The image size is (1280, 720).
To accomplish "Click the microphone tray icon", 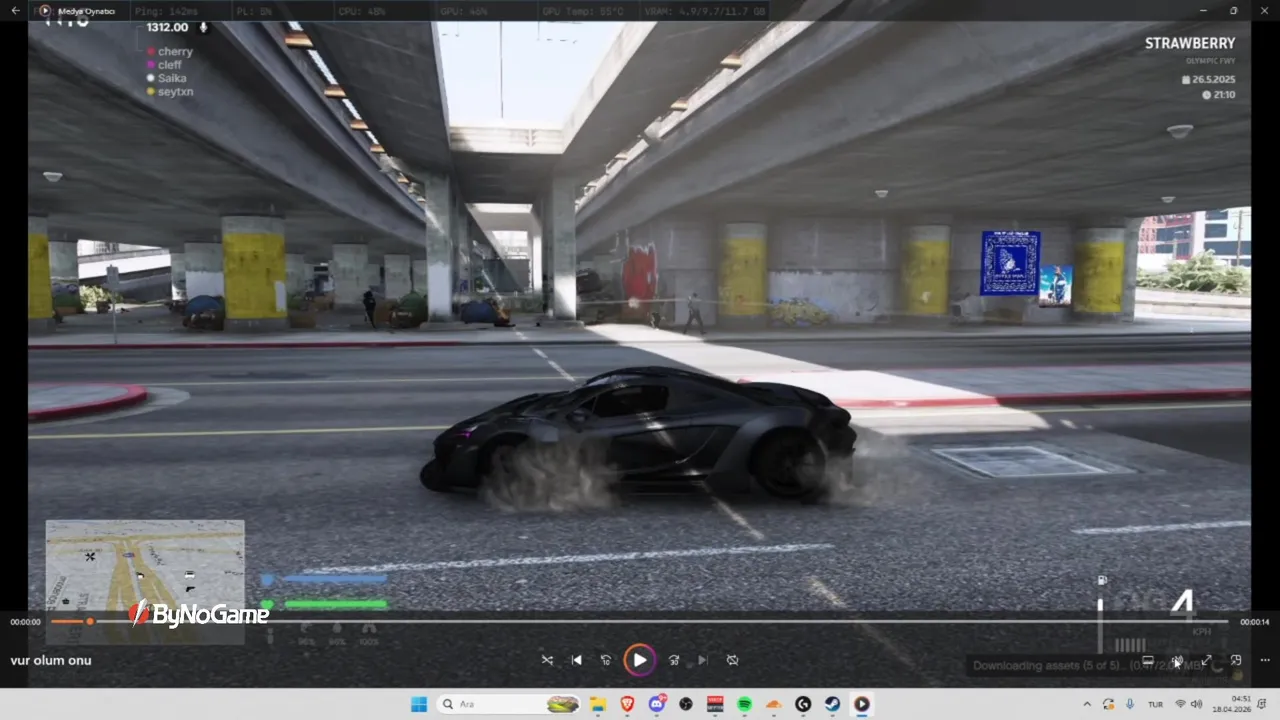I will tap(1130, 704).
